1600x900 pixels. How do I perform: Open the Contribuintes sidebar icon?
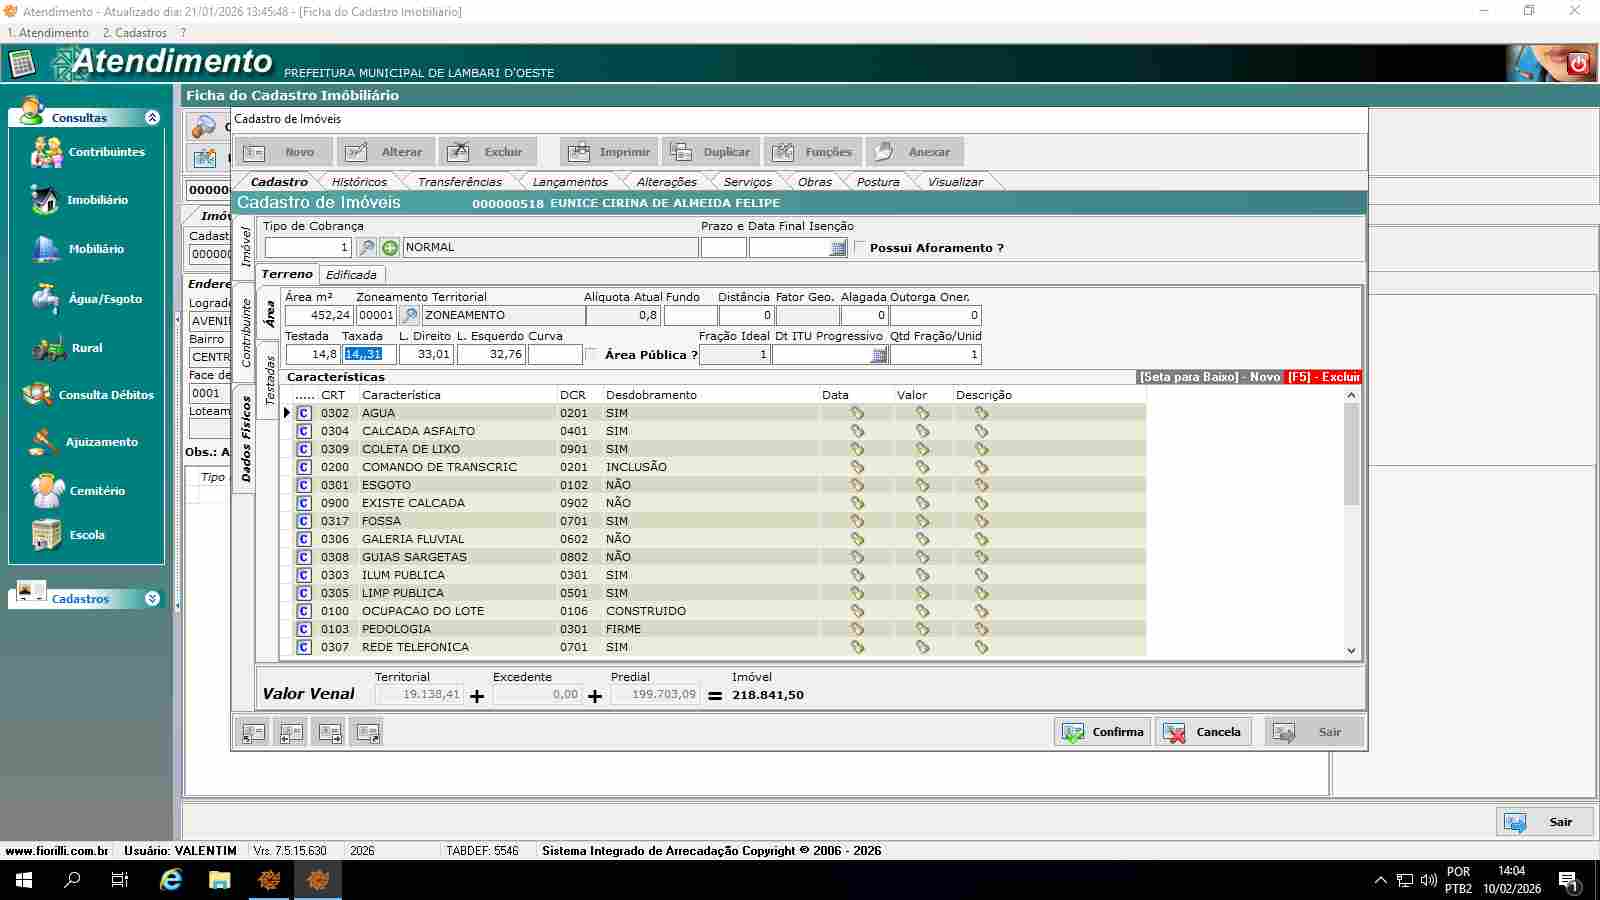pos(47,152)
